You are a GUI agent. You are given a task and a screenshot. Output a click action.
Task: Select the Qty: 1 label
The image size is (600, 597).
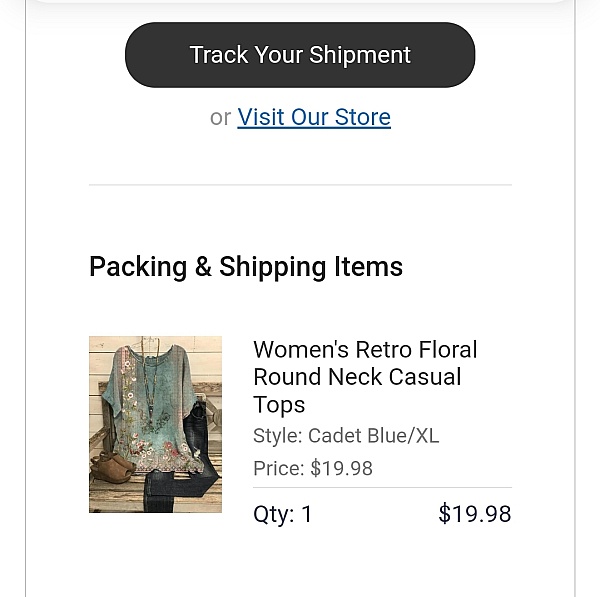pyautogui.click(x=282, y=514)
